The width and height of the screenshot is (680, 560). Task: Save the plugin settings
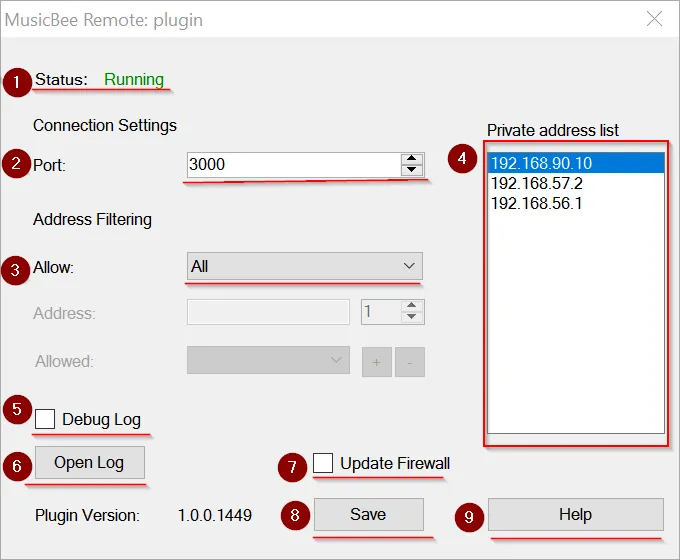click(x=369, y=514)
